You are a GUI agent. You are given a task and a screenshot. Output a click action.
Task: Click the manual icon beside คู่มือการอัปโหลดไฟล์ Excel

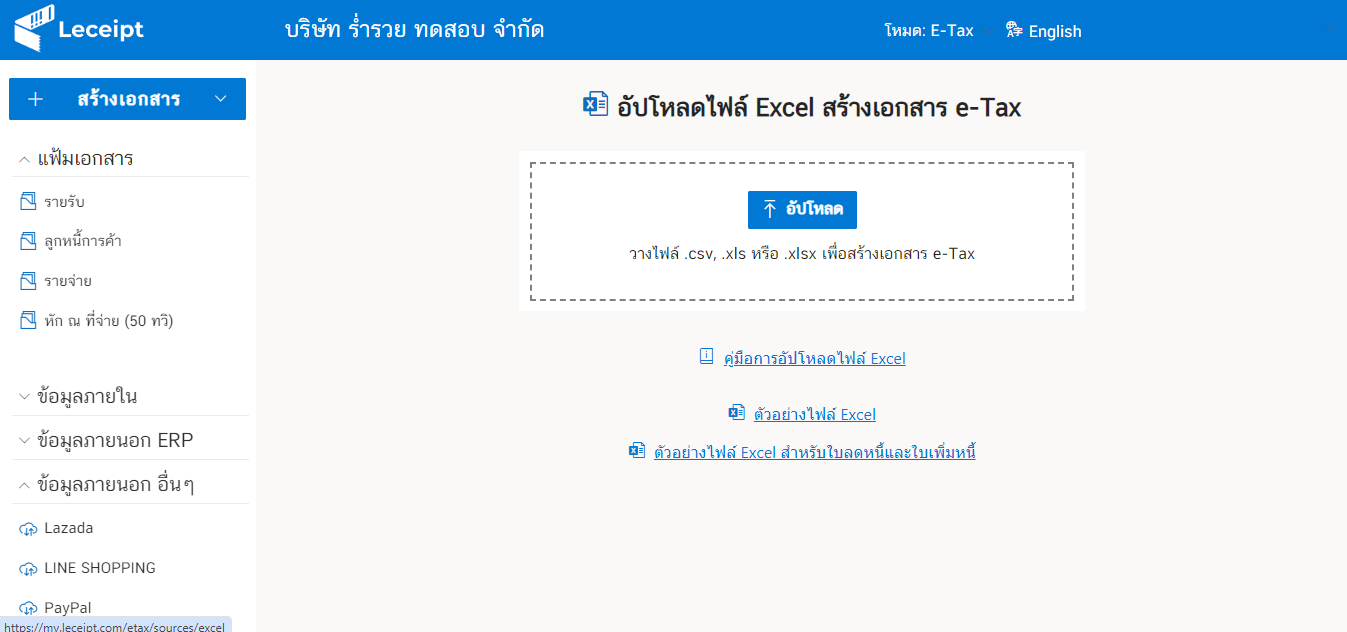(707, 356)
